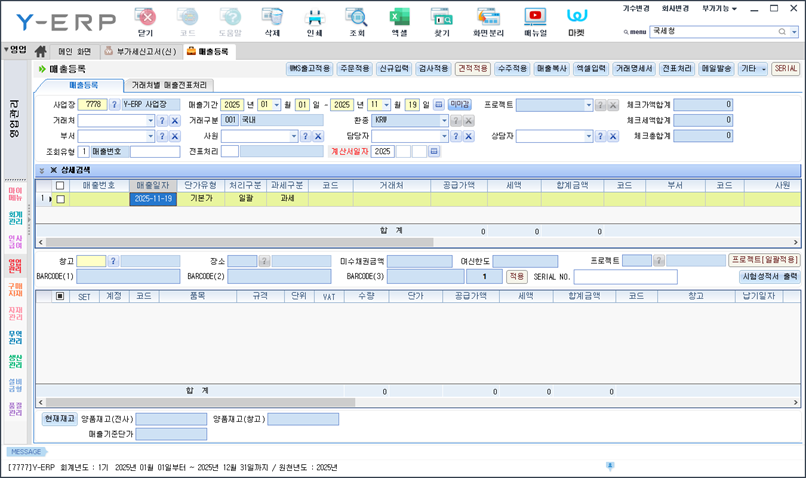Go to home via house icon
Image resolution: width=806 pixels, height=478 pixels.
coord(41,50)
